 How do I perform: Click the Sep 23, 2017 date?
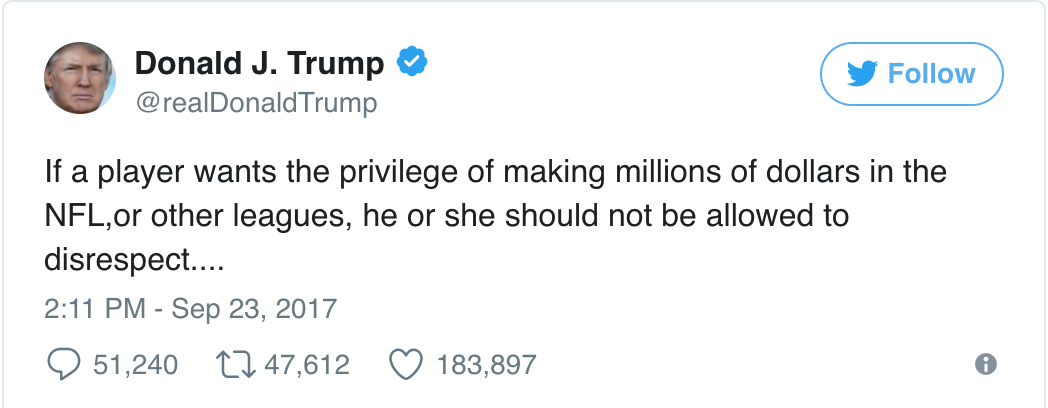coord(256,308)
